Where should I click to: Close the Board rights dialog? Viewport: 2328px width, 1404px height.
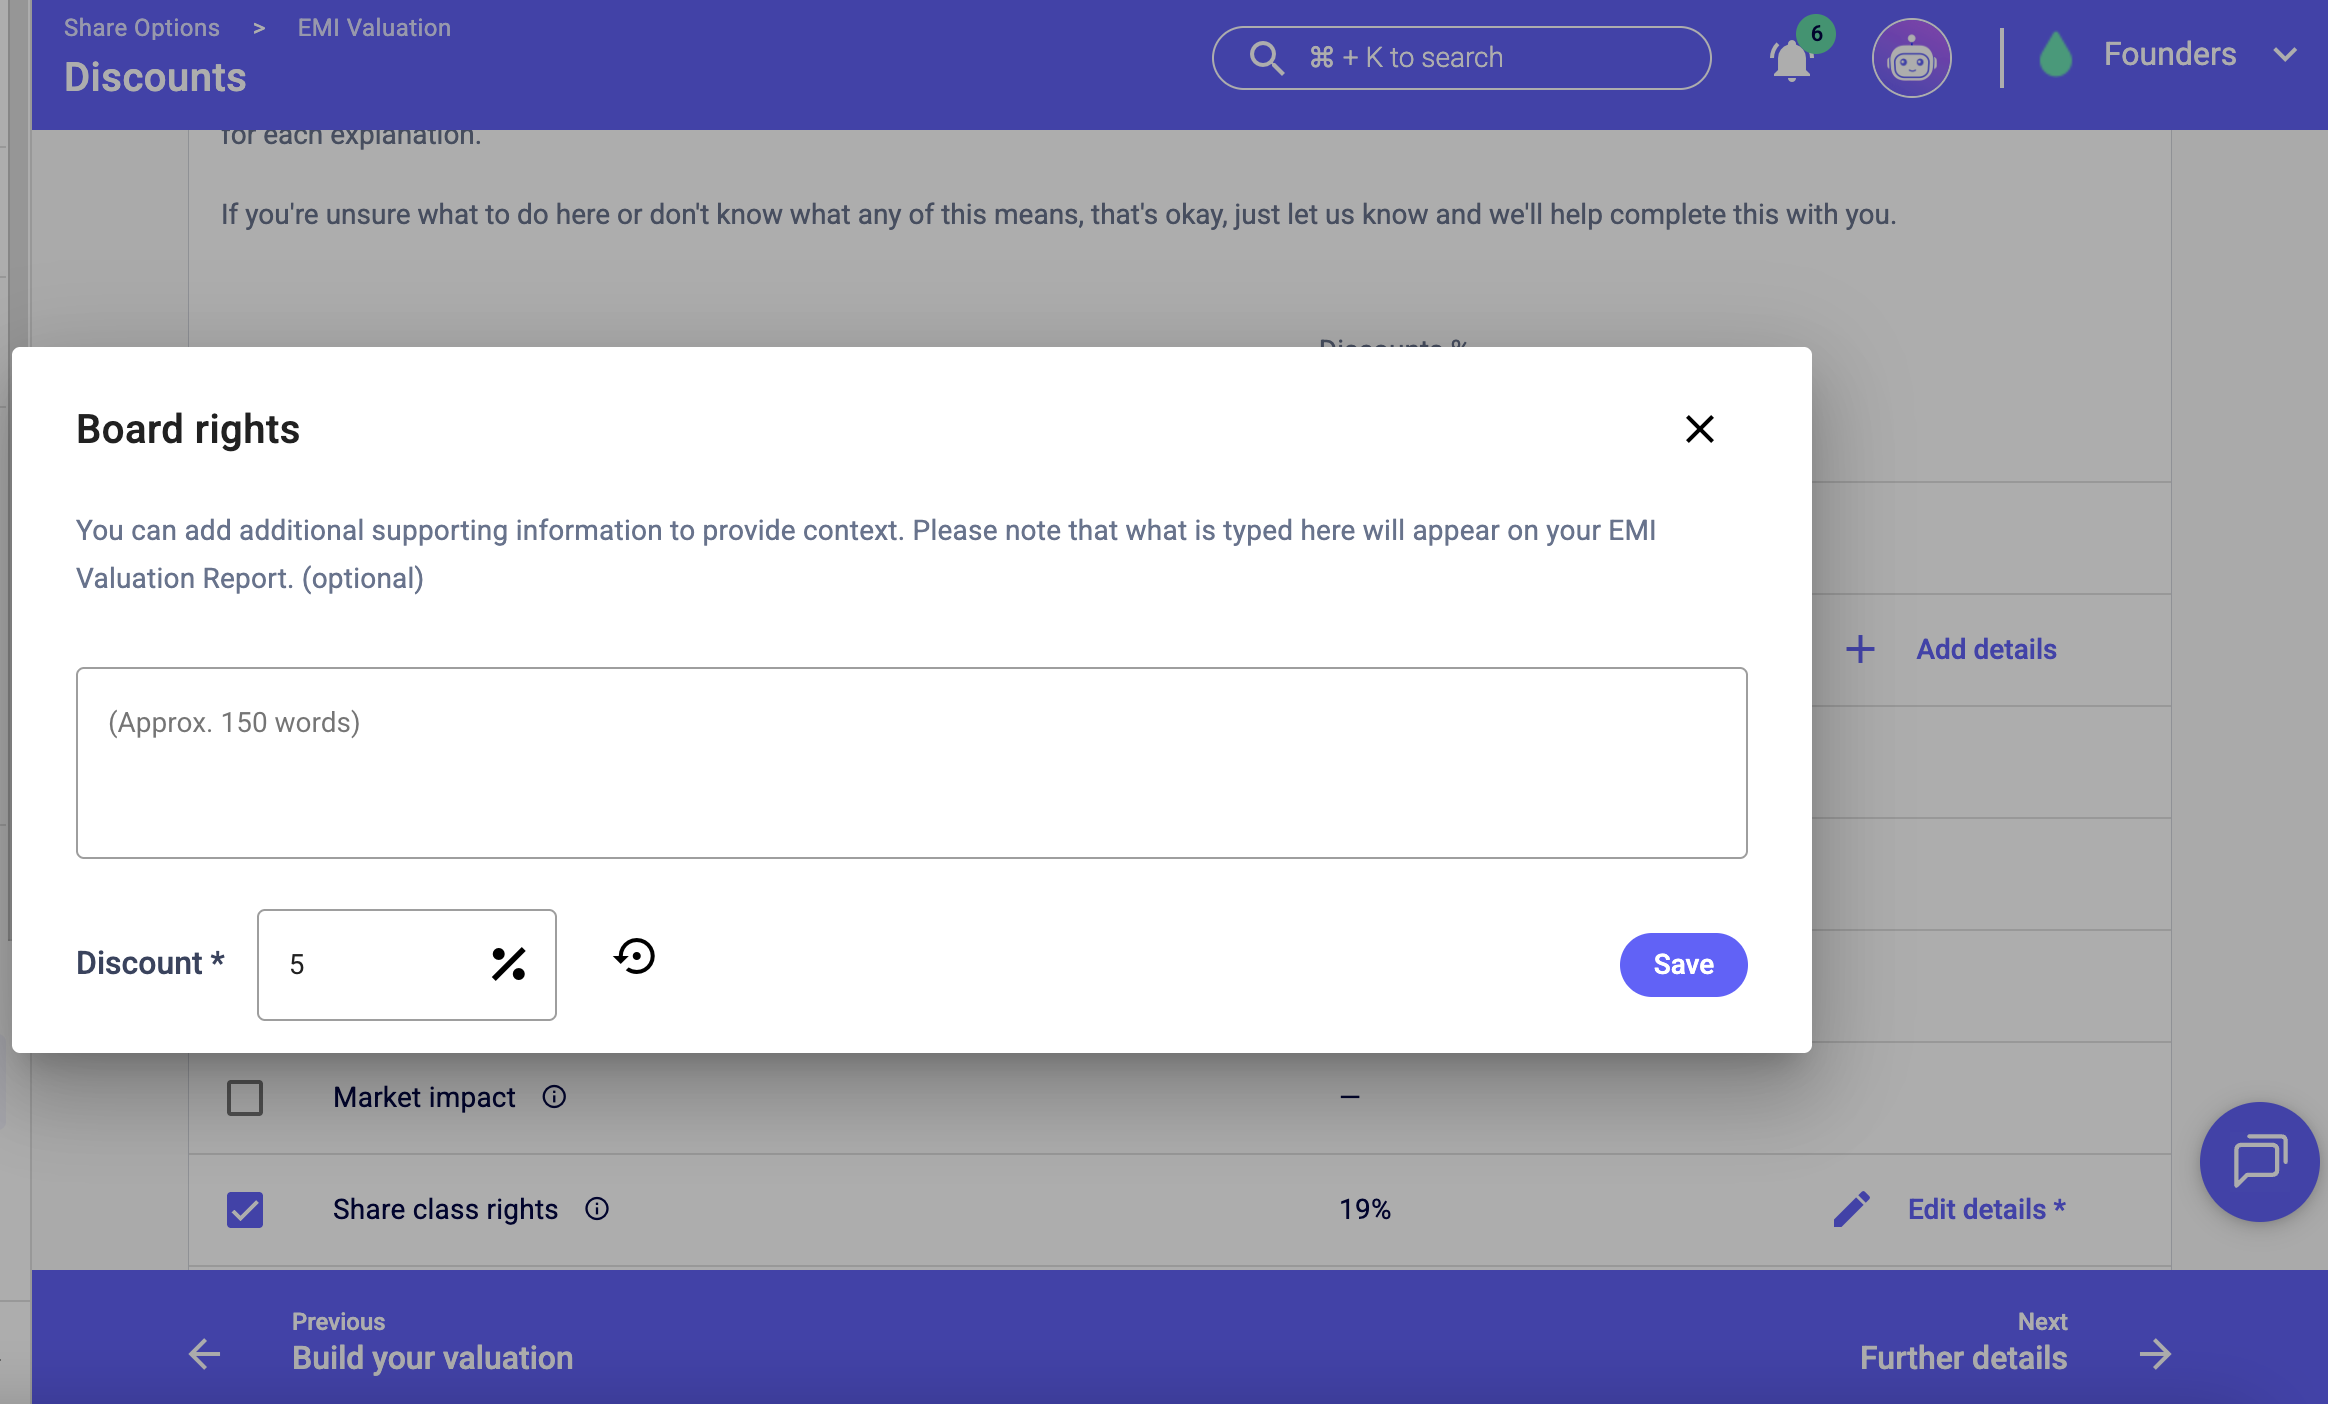(1699, 429)
